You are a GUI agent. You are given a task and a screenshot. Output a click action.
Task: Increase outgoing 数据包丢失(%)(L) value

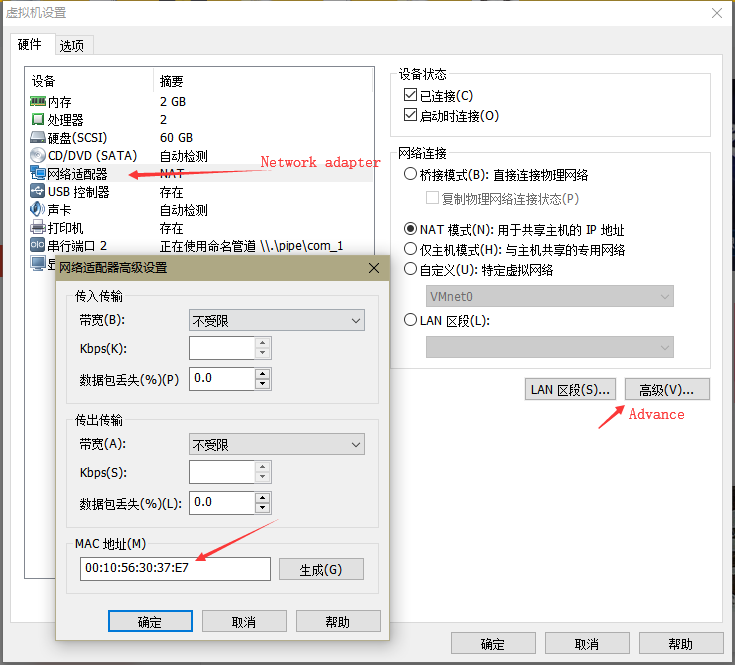point(263,498)
